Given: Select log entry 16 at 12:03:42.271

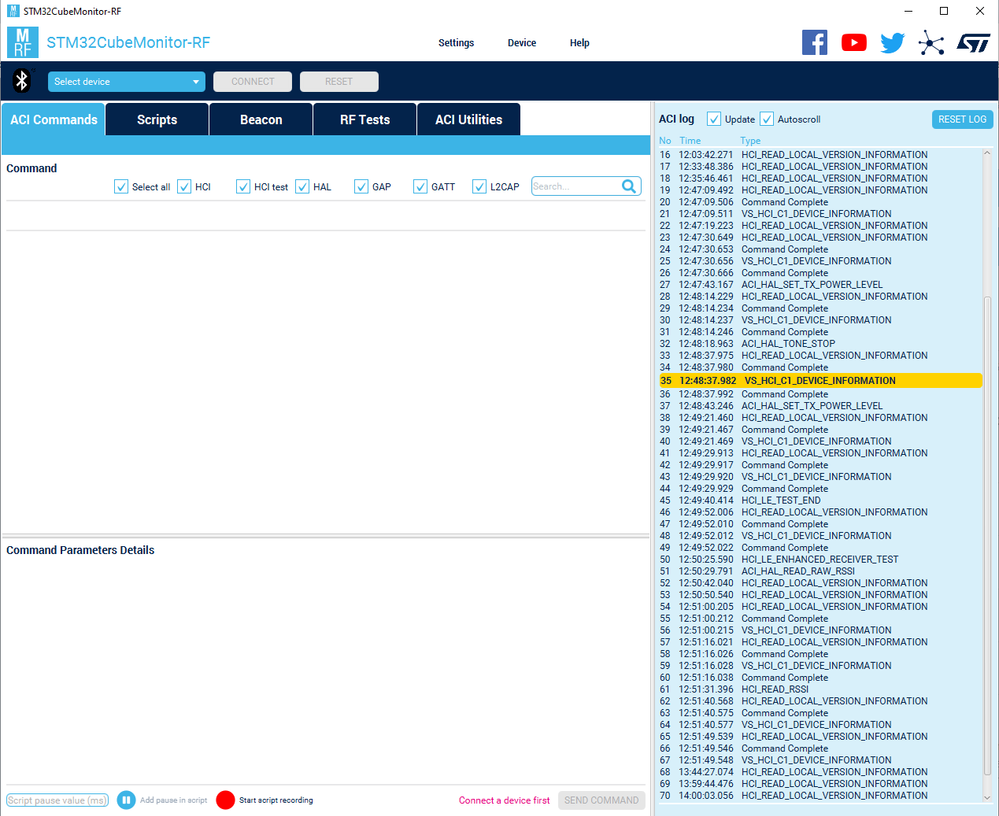Looking at the screenshot, I should pos(821,155).
